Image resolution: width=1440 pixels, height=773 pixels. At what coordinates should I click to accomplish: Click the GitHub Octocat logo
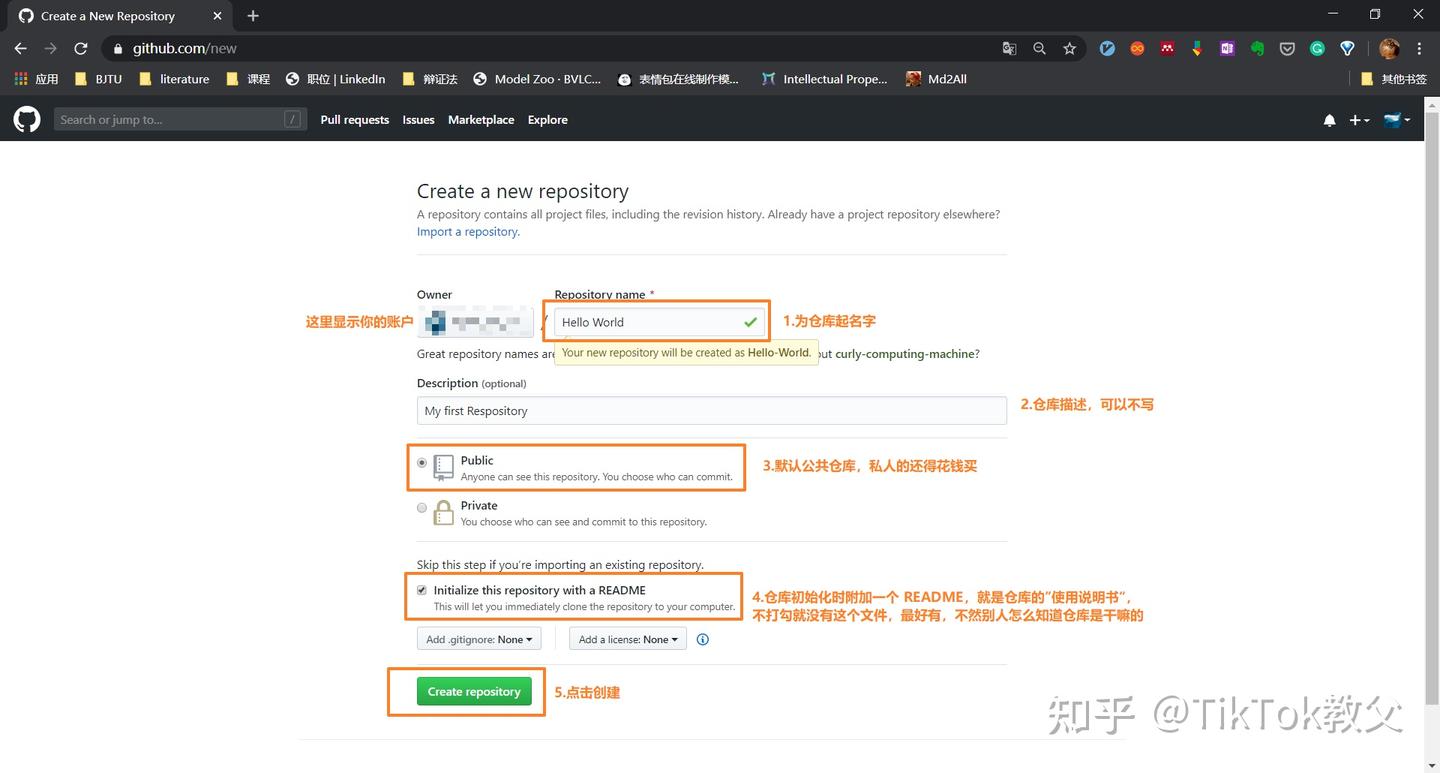point(26,119)
